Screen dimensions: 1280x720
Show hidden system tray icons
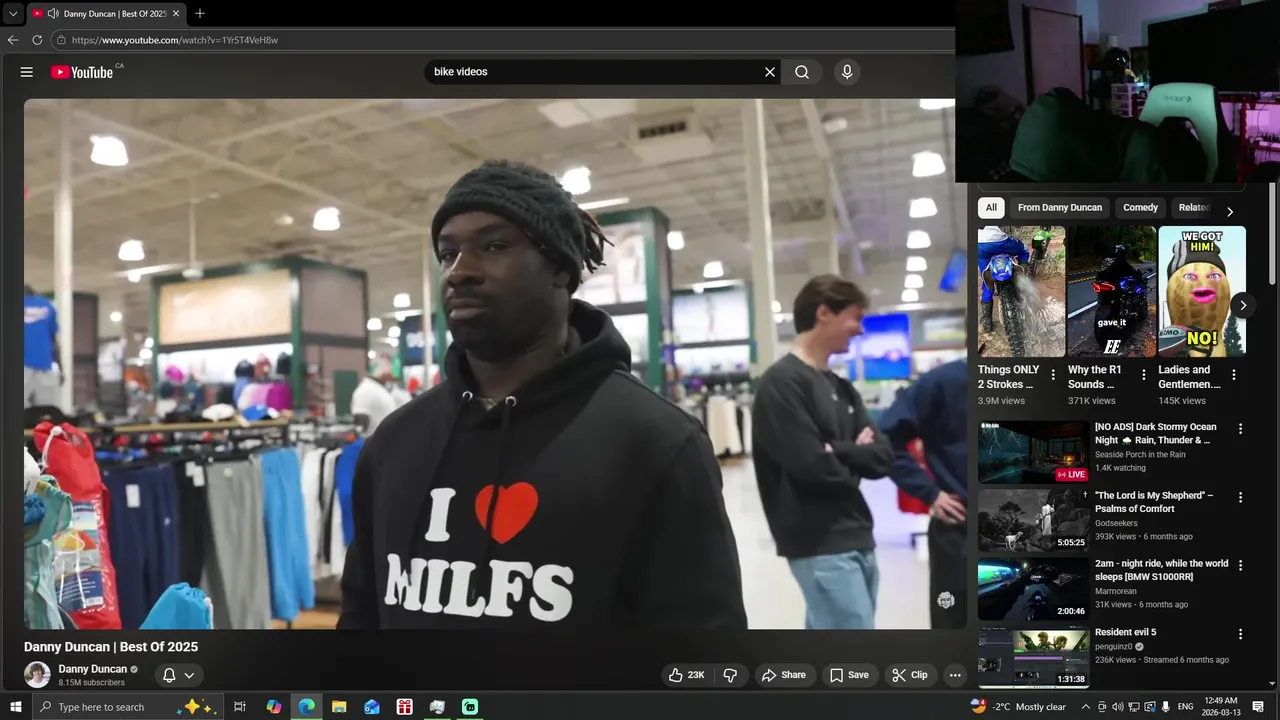pyautogui.click(x=1086, y=707)
